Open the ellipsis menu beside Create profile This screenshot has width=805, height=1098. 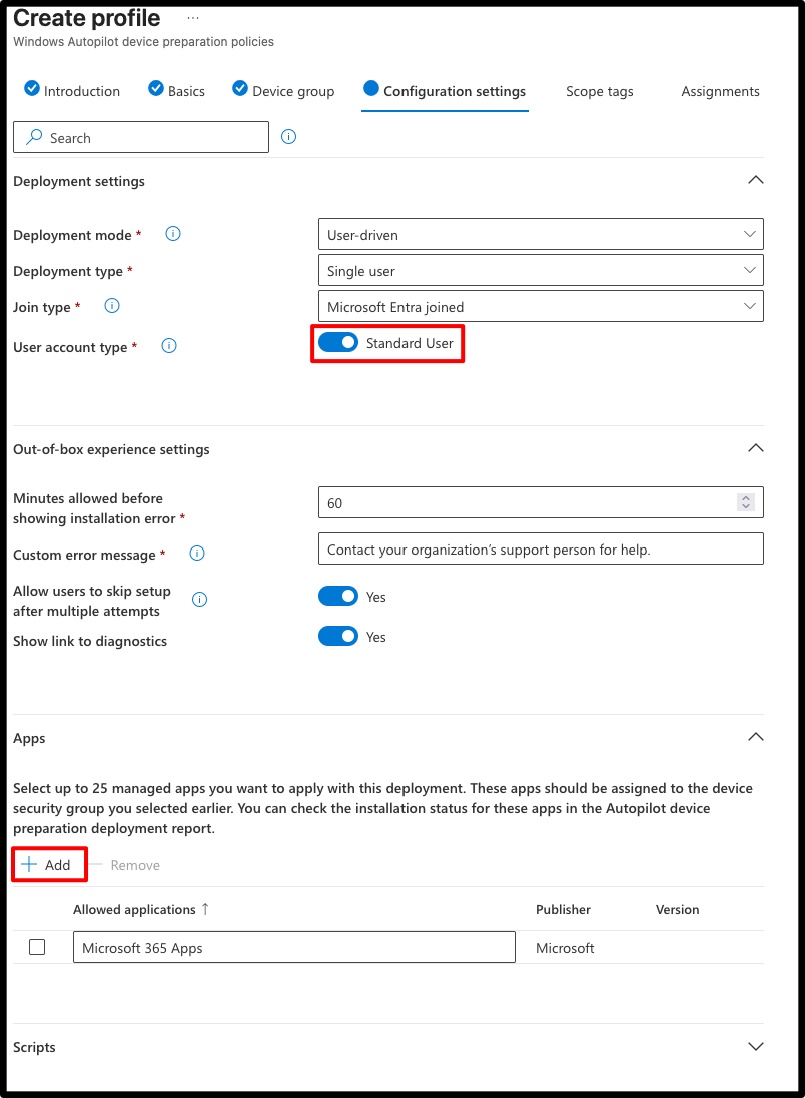pos(192,18)
